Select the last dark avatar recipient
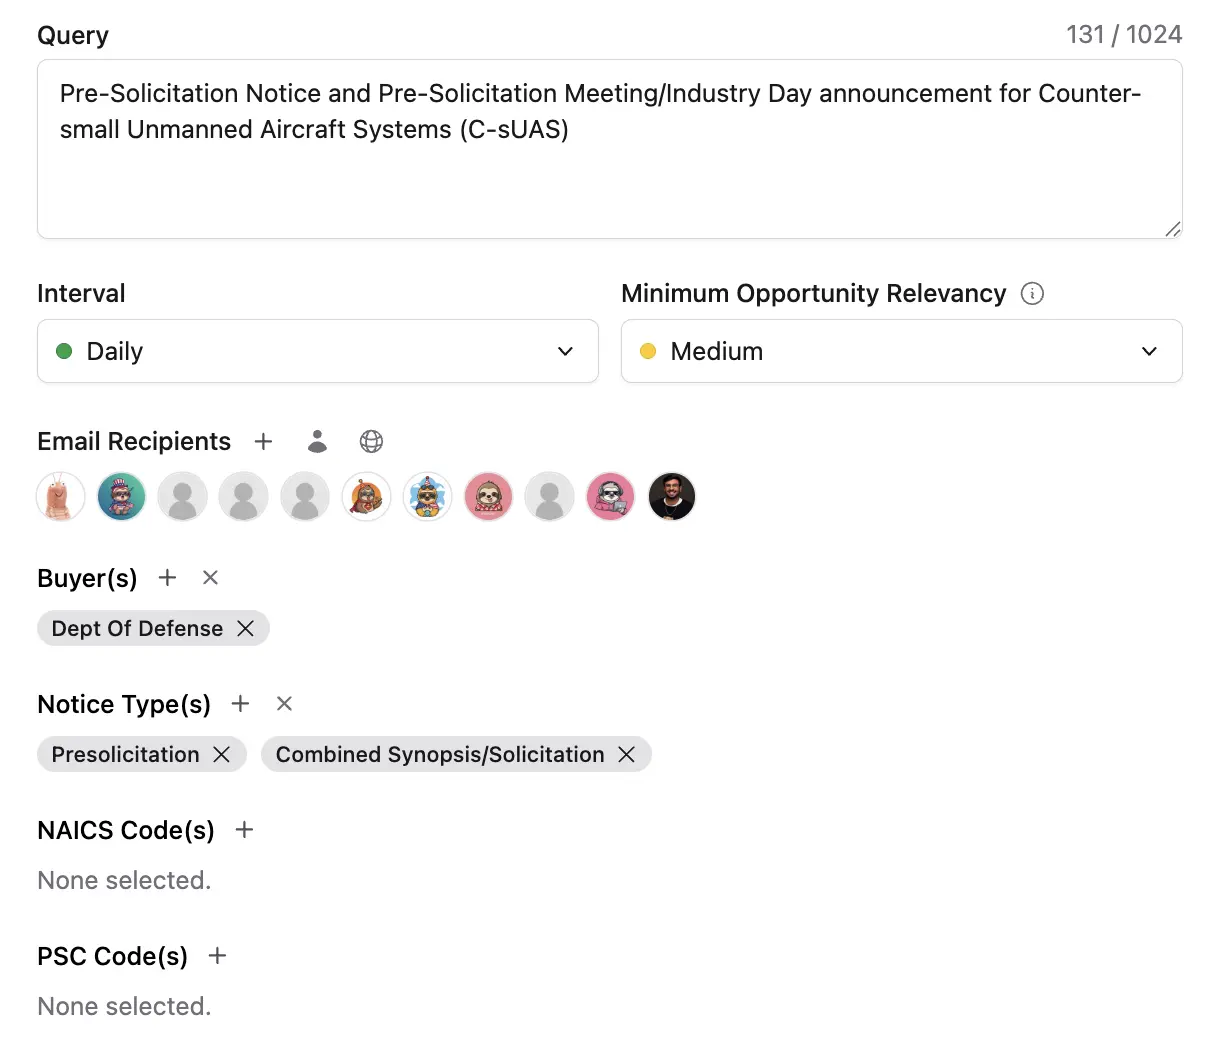Viewport: 1218px width, 1042px height. click(671, 496)
